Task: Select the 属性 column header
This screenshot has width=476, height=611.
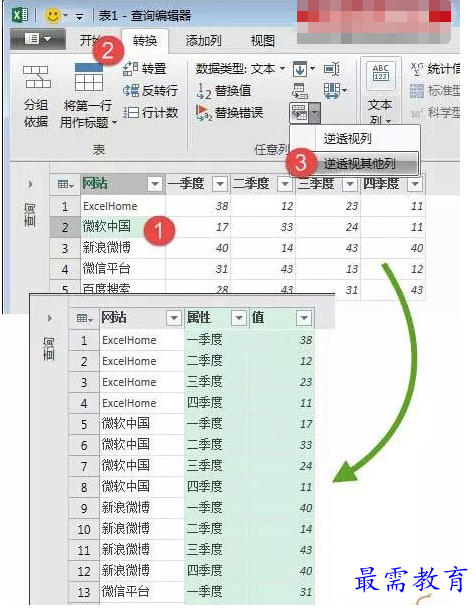Action: (x=199, y=318)
